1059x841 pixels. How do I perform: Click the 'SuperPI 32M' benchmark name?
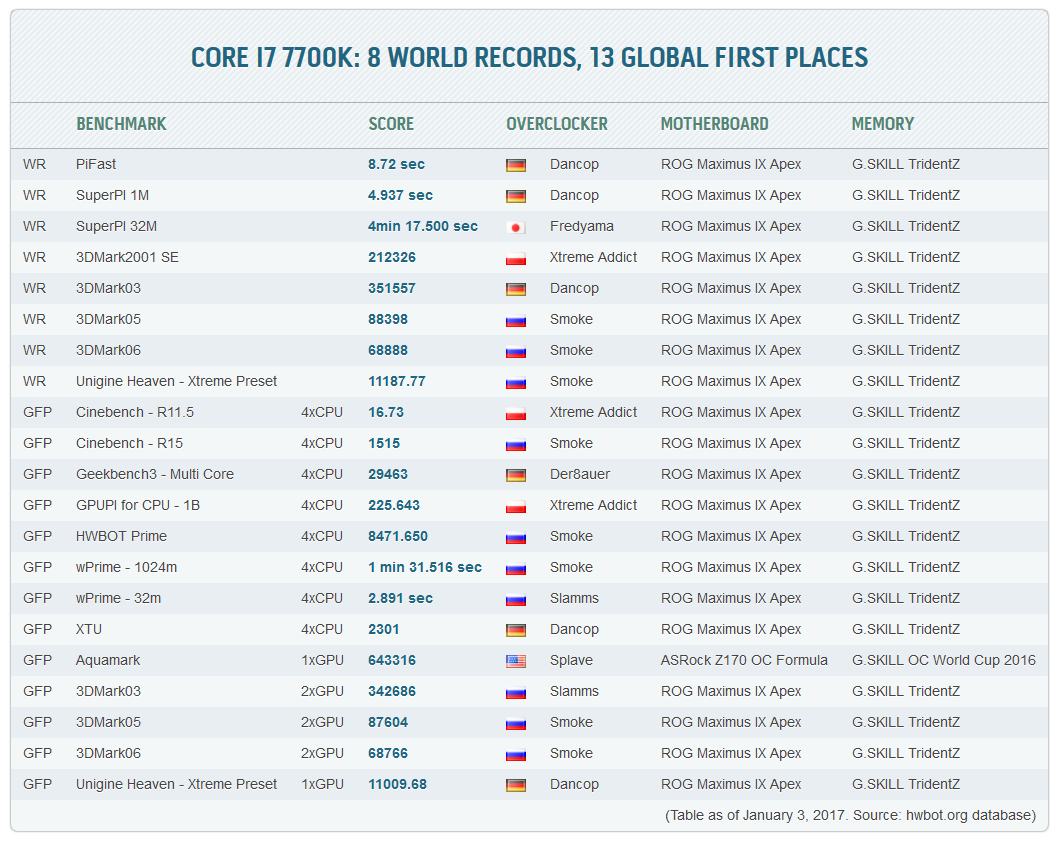[x=116, y=226]
